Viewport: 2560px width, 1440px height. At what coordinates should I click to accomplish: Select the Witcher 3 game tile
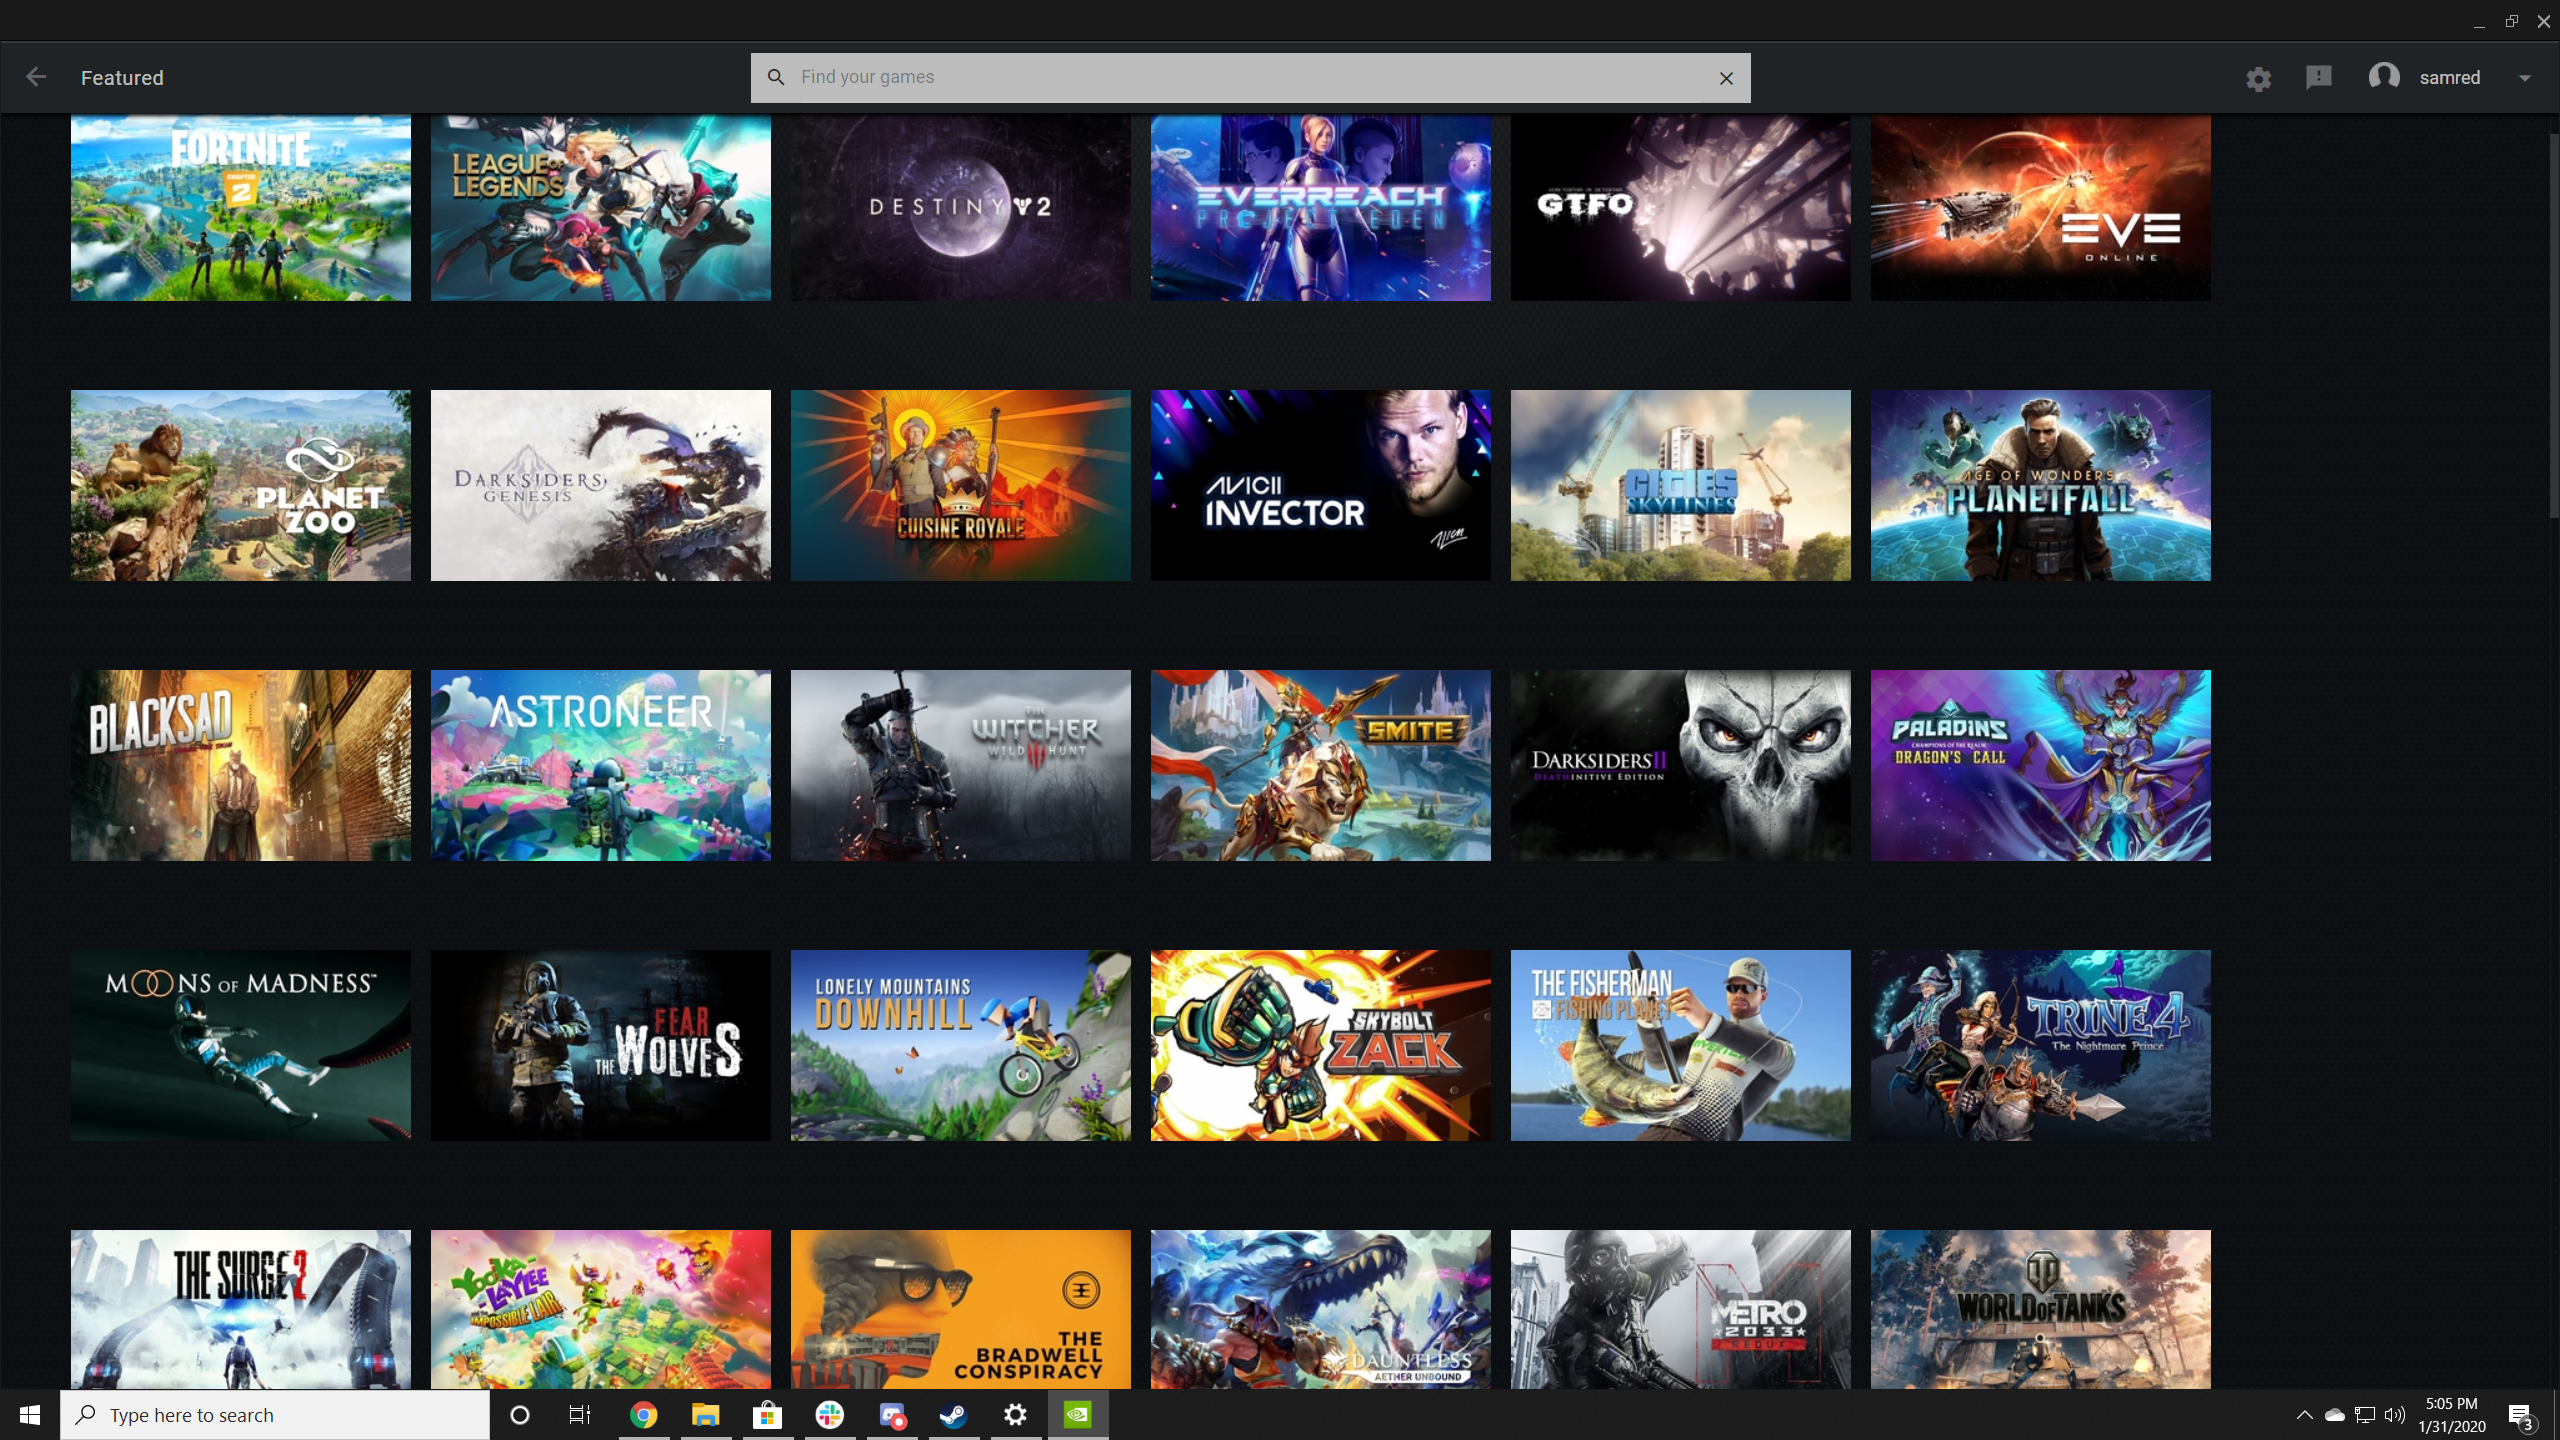960,765
